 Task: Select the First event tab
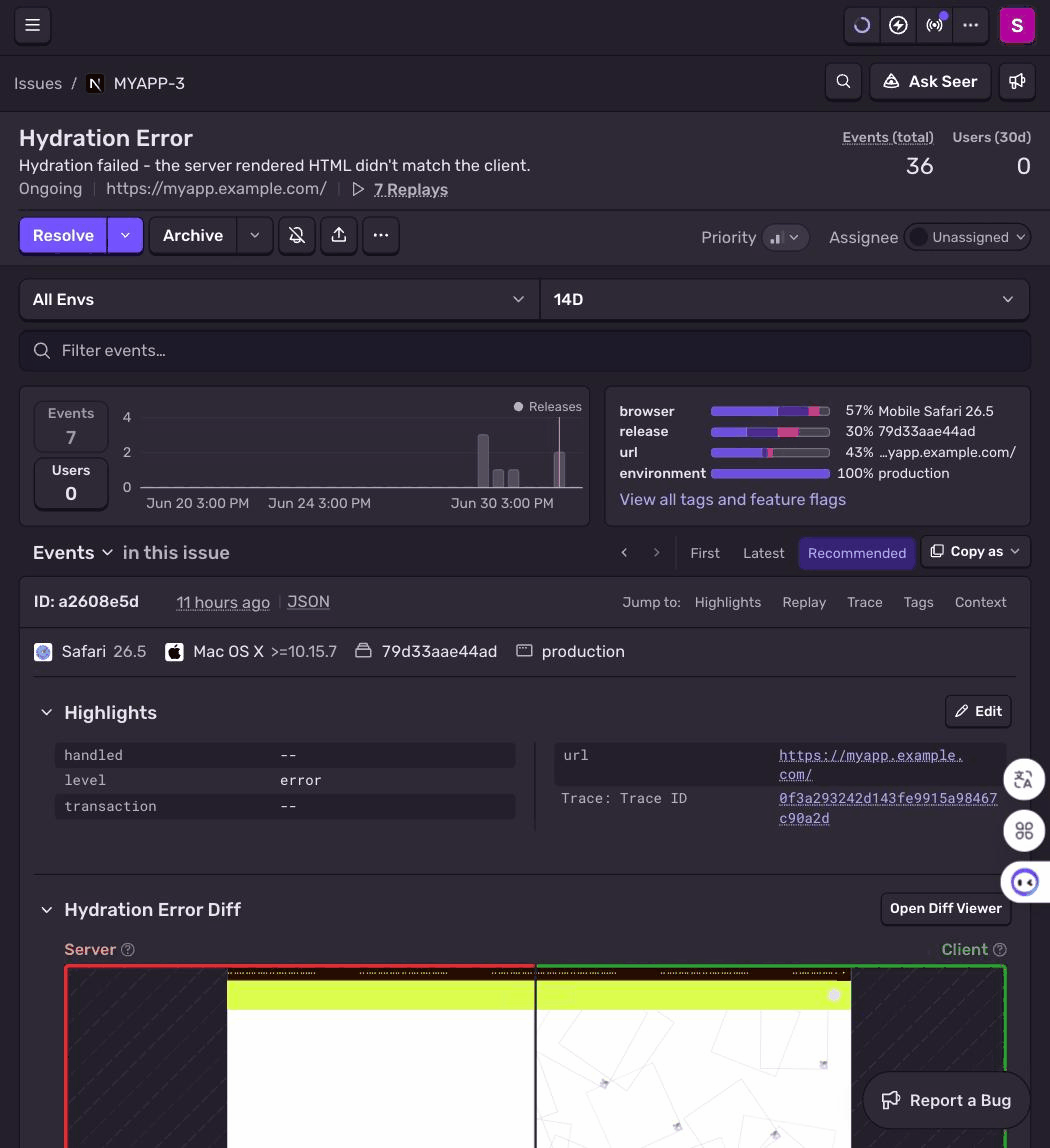click(705, 553)
